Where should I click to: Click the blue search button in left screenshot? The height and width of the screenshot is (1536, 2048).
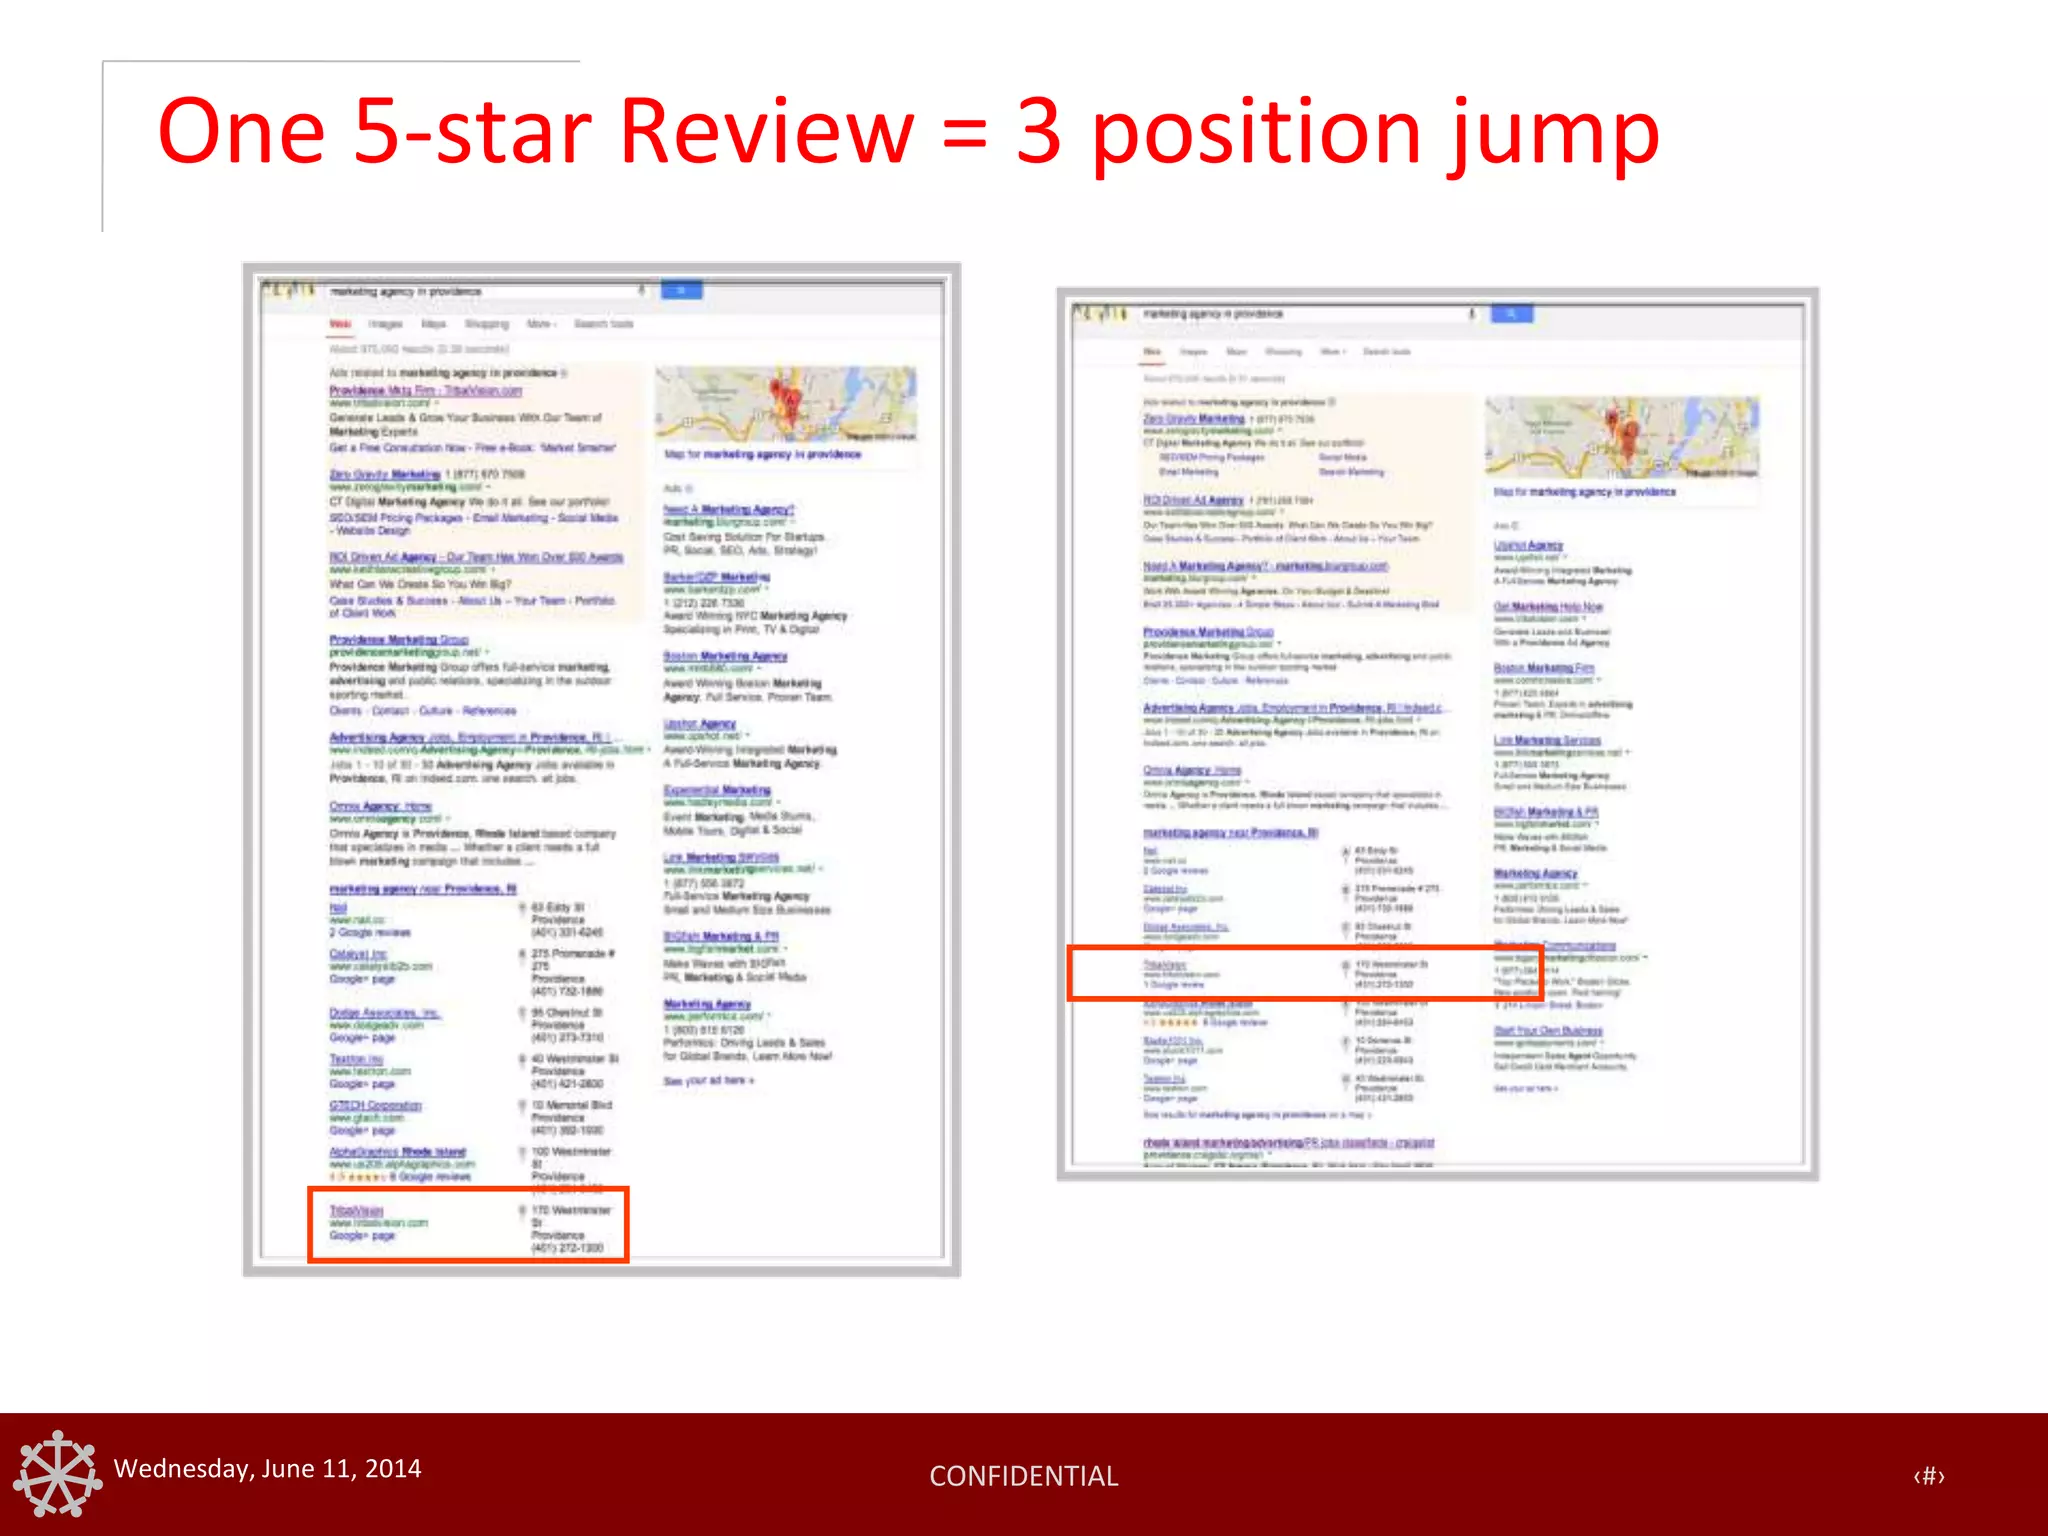(681, 290)
